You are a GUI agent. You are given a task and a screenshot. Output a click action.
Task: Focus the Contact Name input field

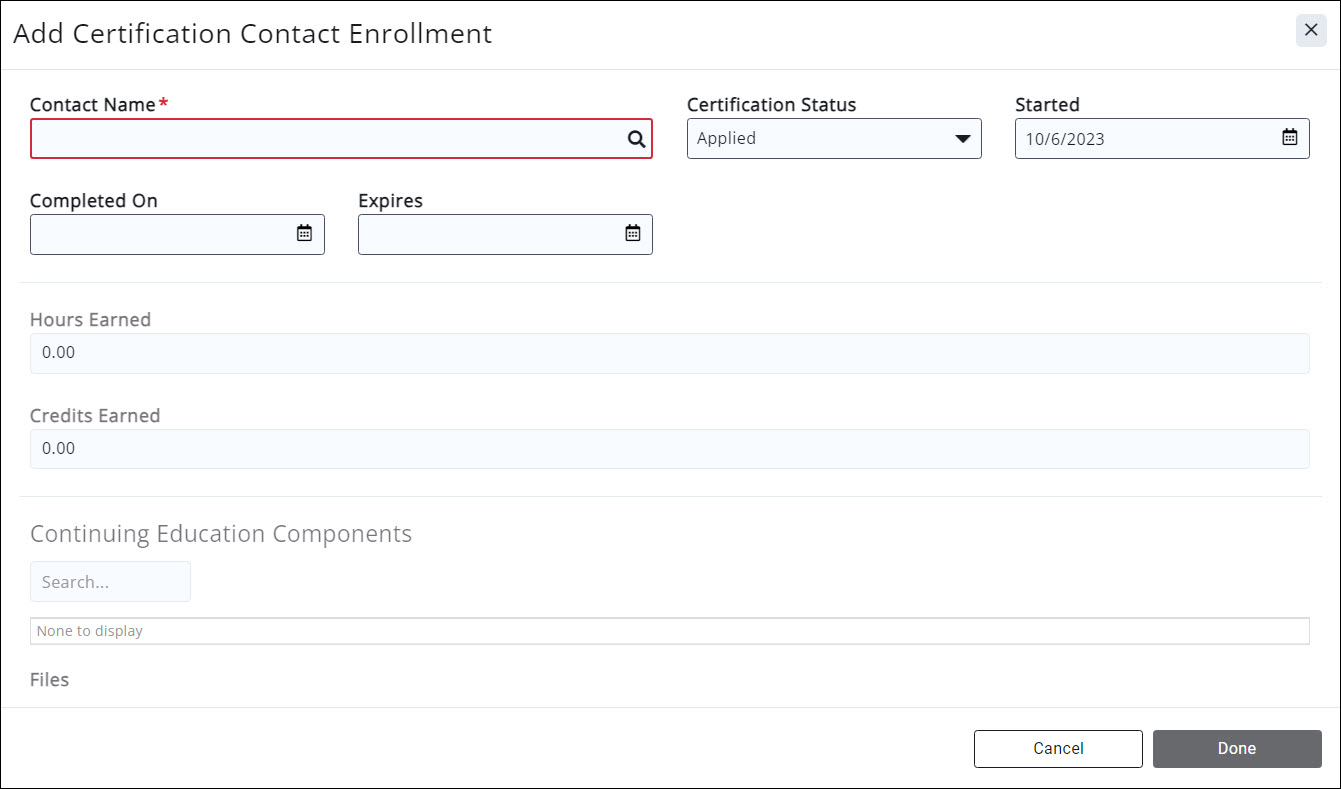tap(325, 139)
